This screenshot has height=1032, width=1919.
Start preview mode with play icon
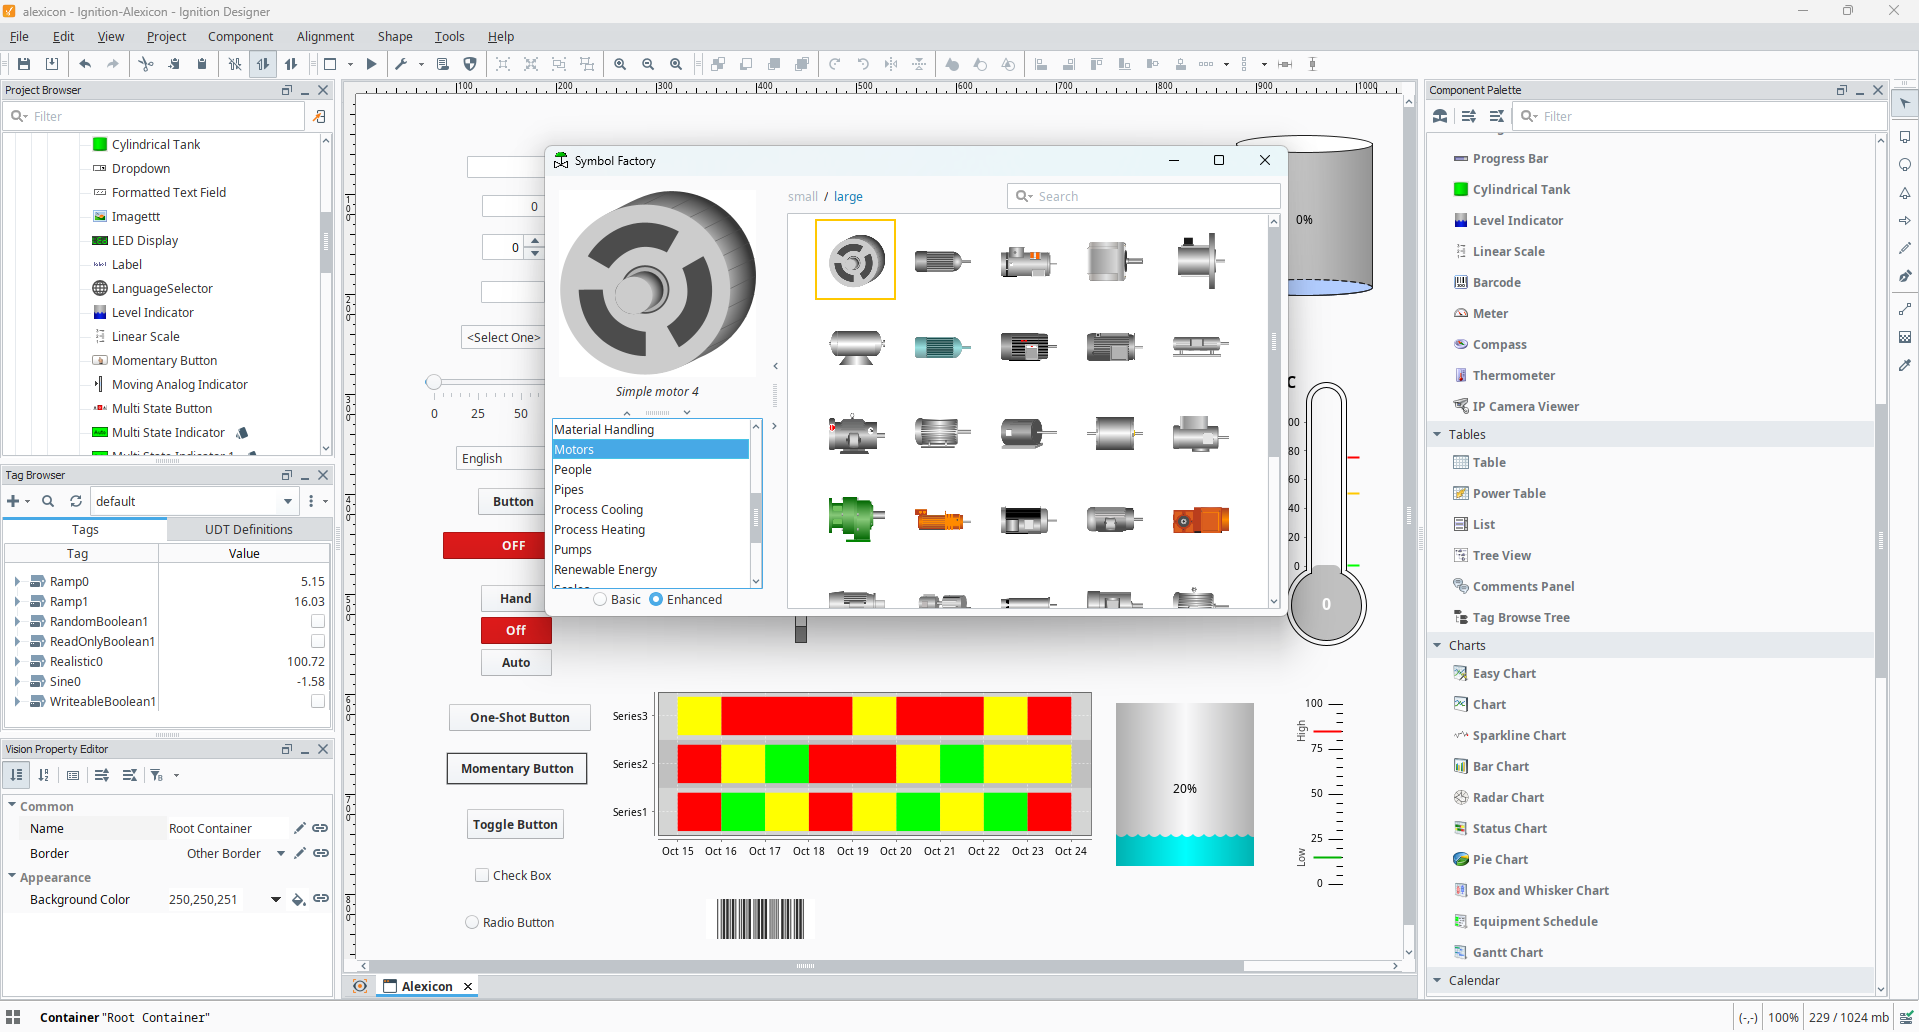(371, 64)
